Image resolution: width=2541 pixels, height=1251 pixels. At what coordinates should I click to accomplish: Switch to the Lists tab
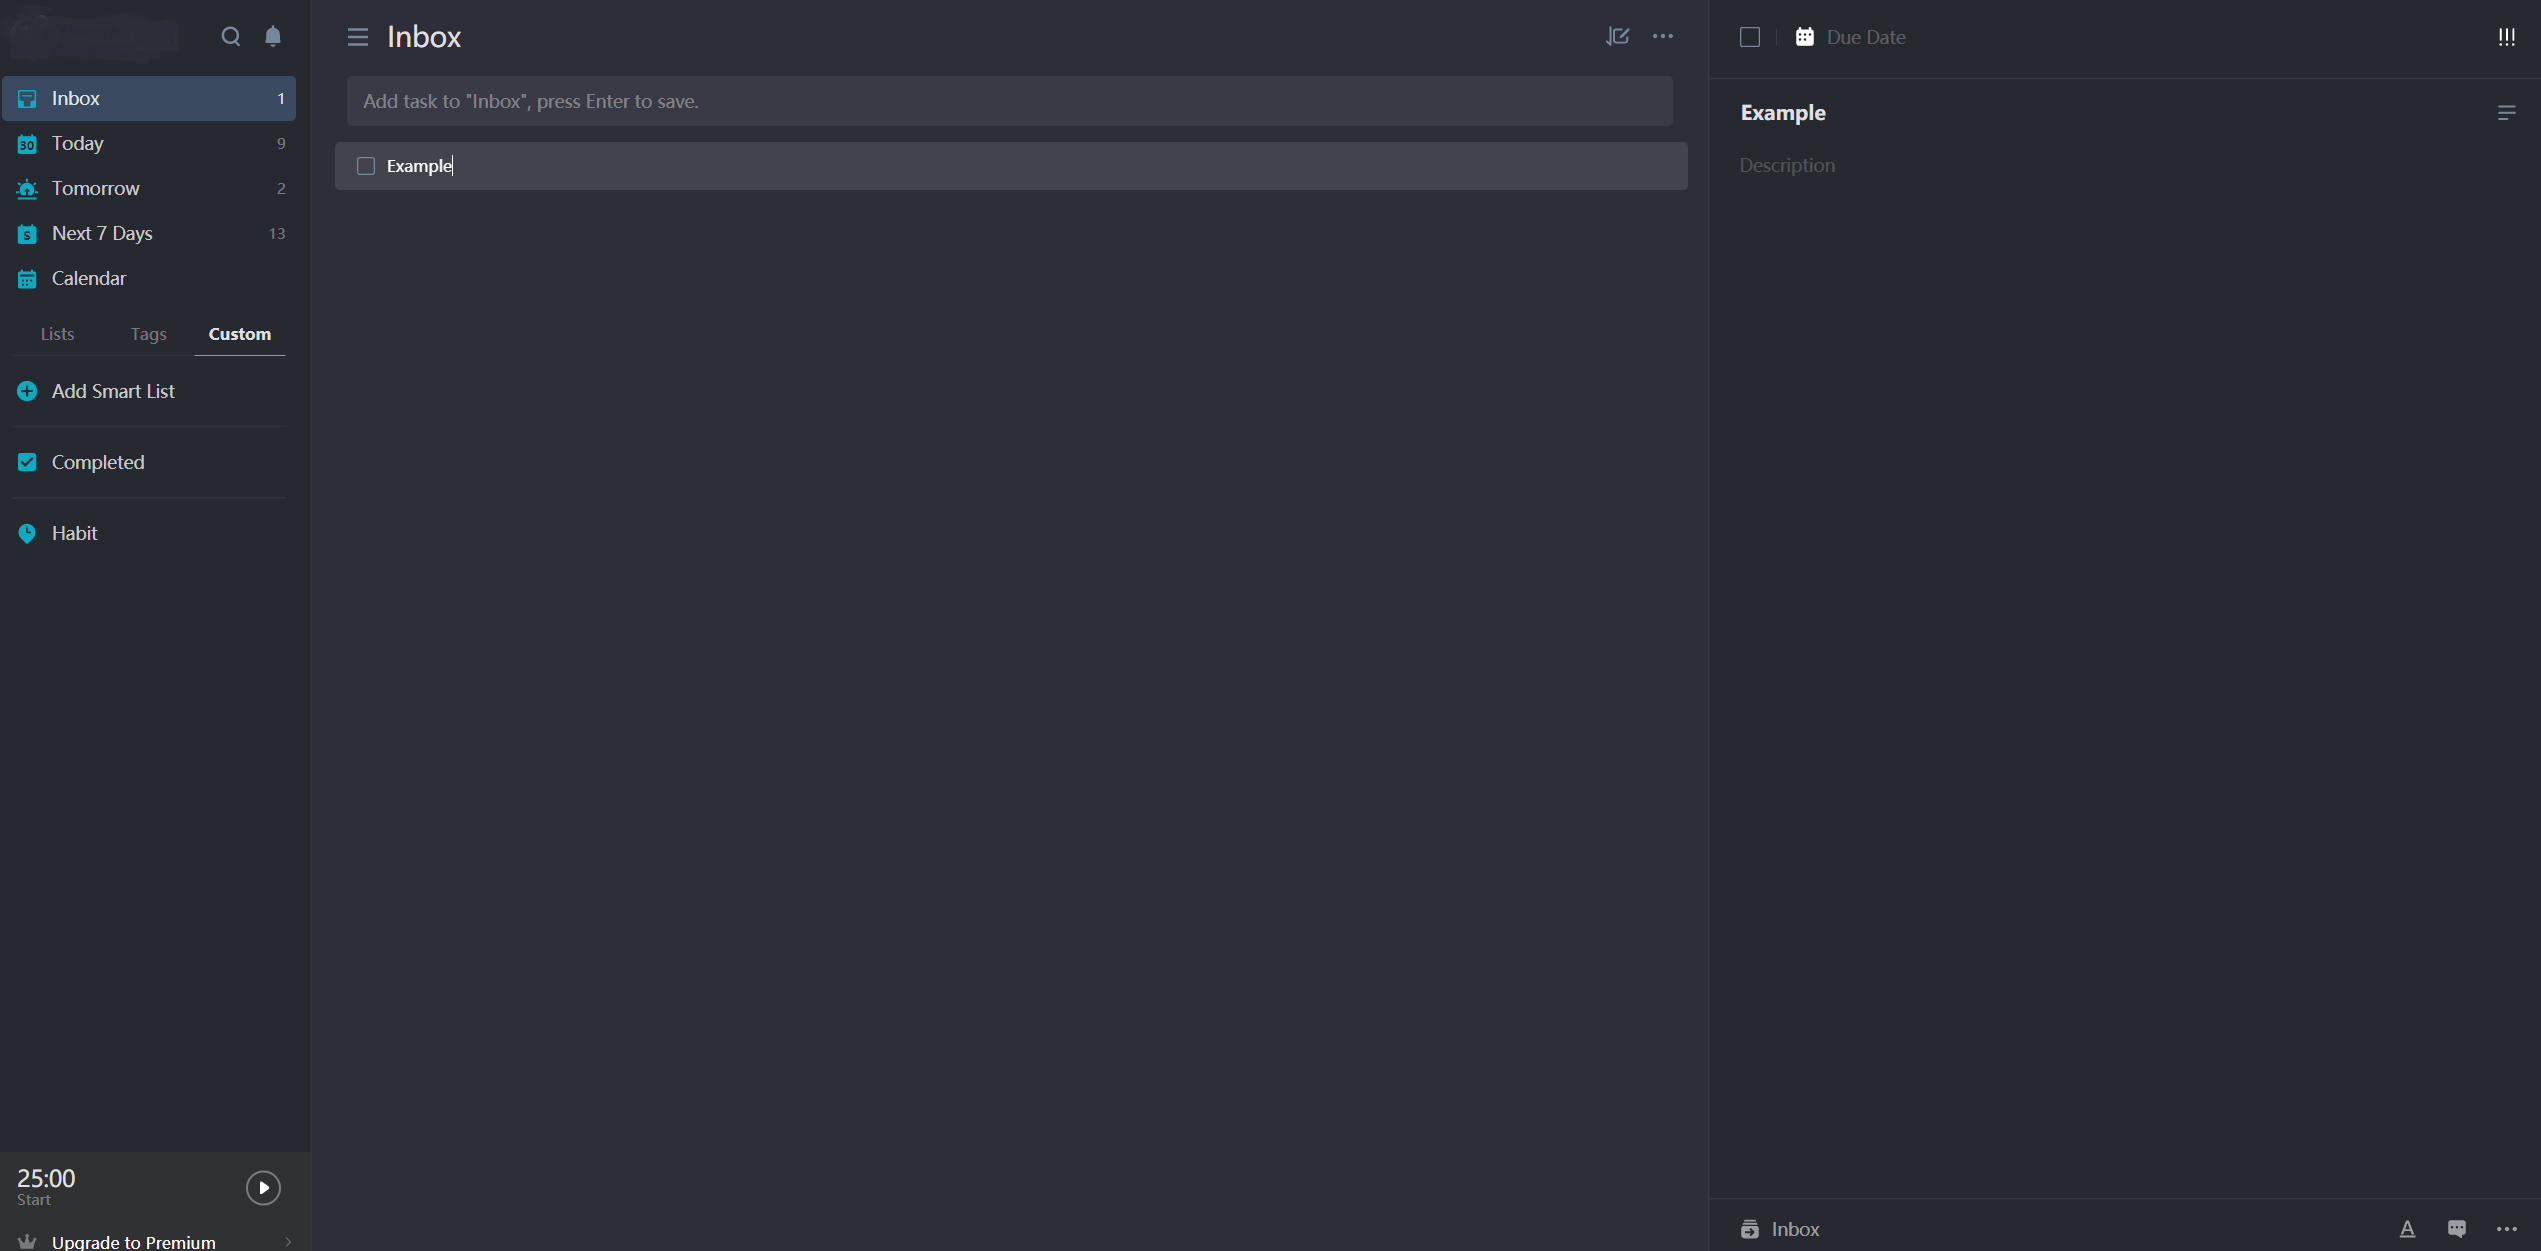point(57,334)
